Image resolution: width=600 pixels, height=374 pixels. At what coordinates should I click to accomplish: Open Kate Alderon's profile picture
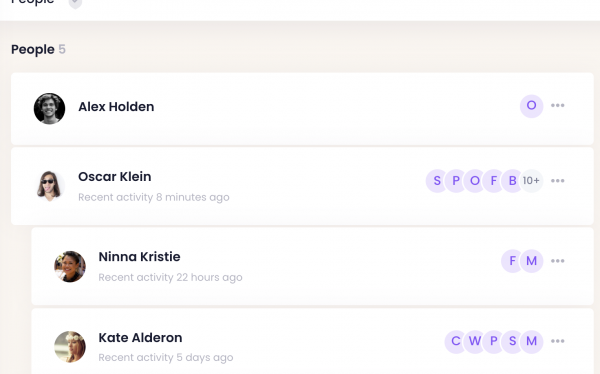70,347
